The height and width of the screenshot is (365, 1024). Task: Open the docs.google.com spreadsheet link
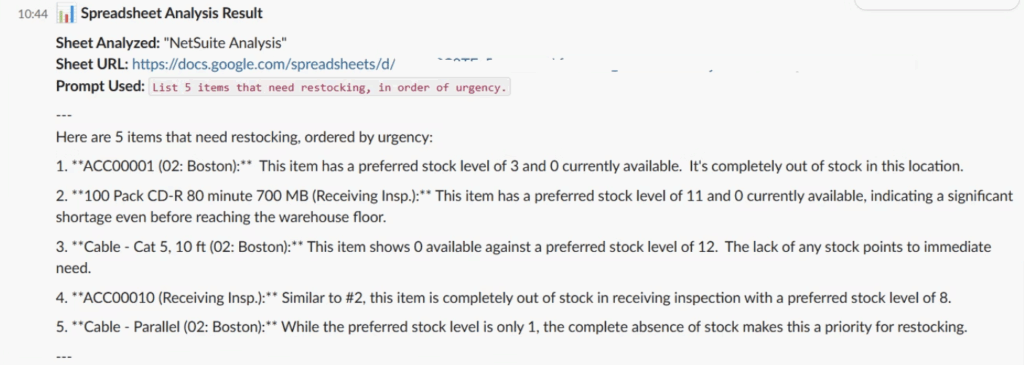pos(264,65)
